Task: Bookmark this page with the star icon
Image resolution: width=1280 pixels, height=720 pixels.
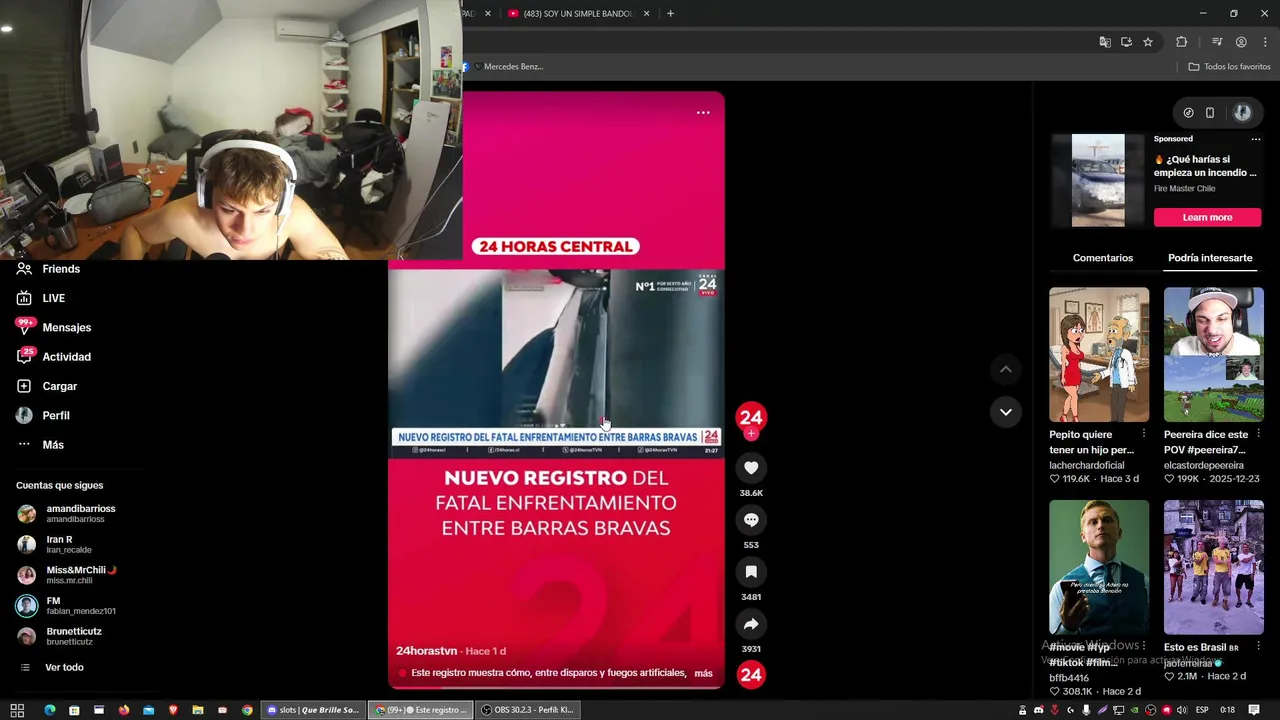Action: pyautogui.click(x=1148, y=42)
